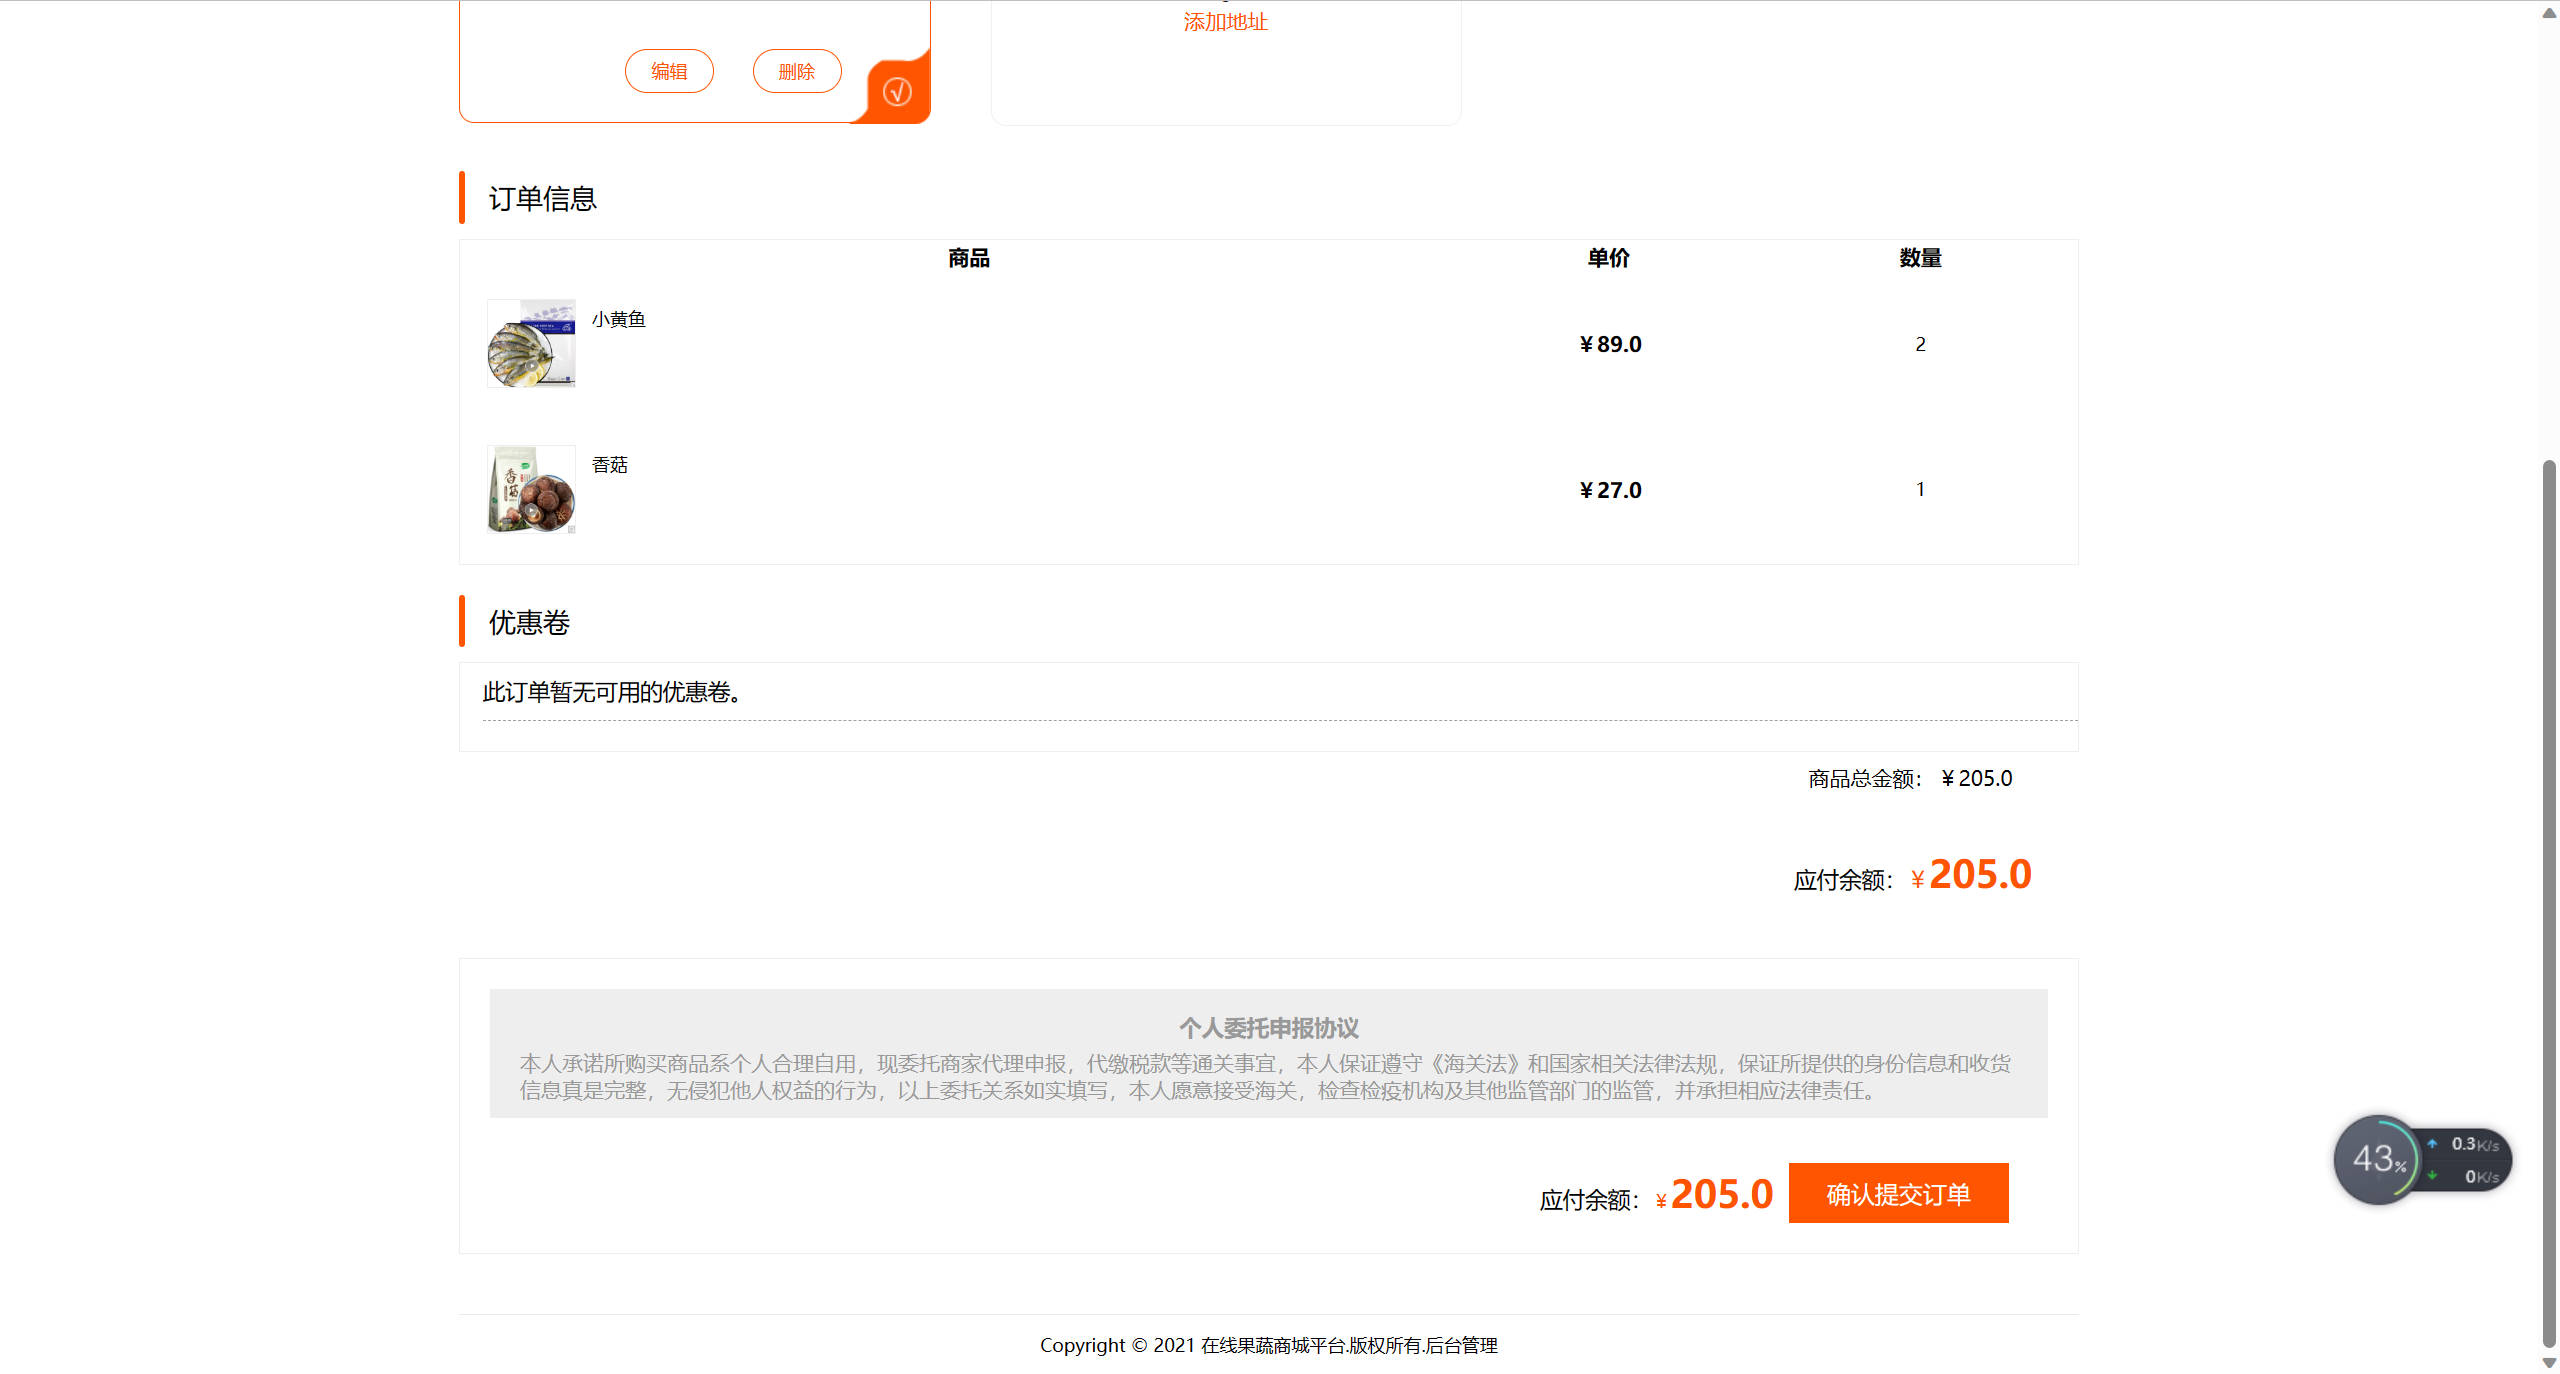Click the scrollbar down arrow at bottom right

pos(2548,1362)
